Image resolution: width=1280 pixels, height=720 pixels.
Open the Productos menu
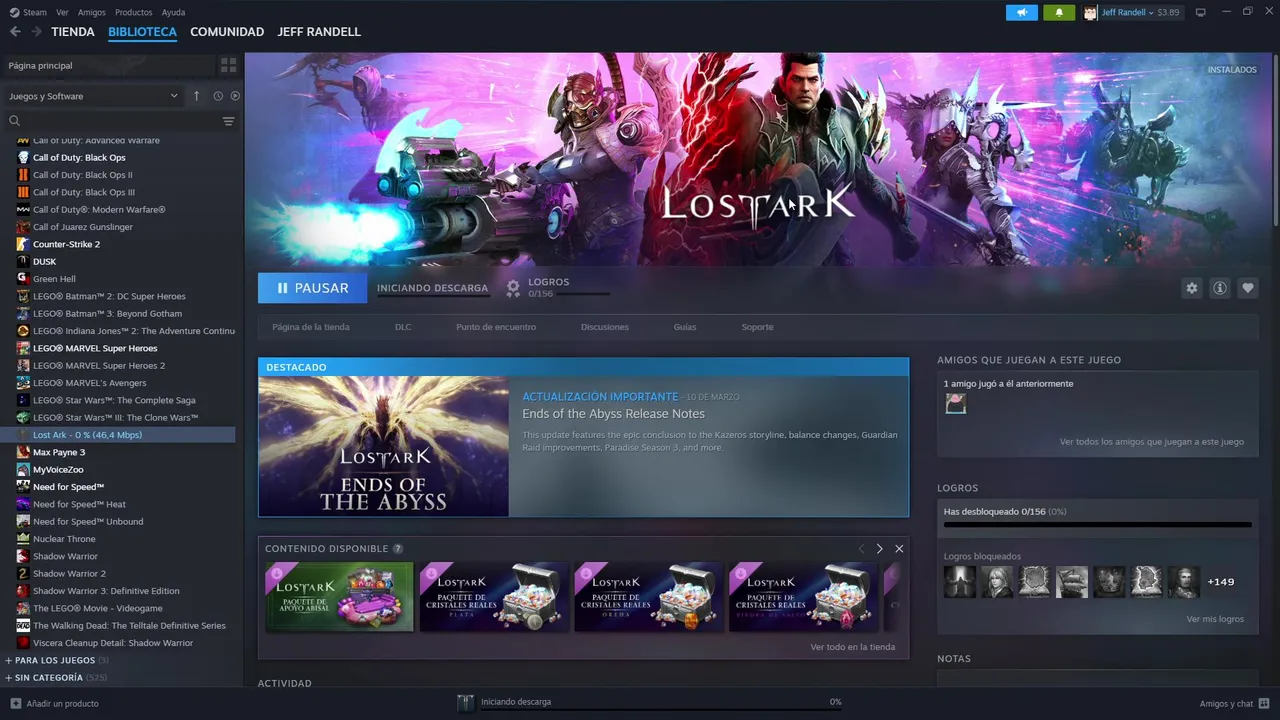(133, 12)
